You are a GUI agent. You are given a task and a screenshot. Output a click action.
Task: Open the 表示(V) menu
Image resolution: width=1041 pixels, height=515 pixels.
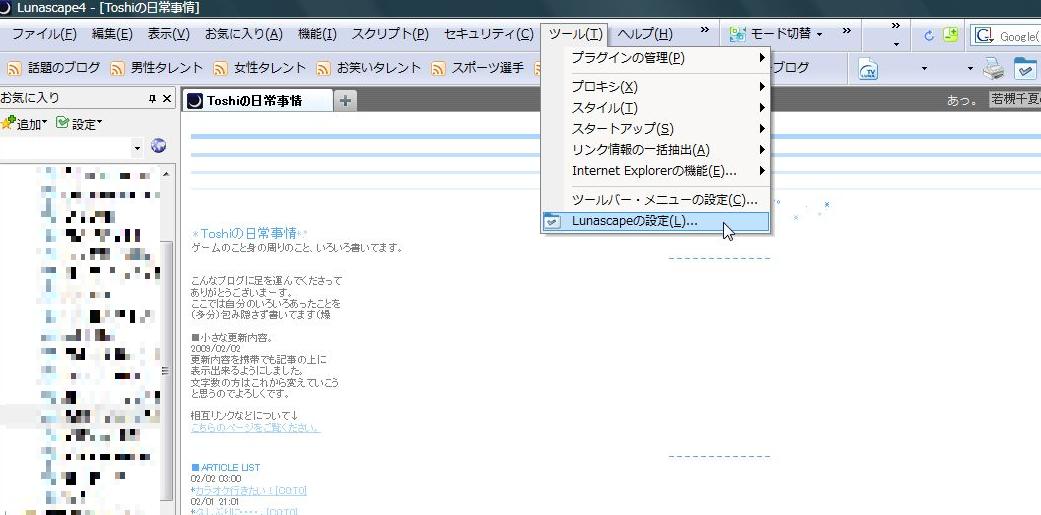coord(169,34)
